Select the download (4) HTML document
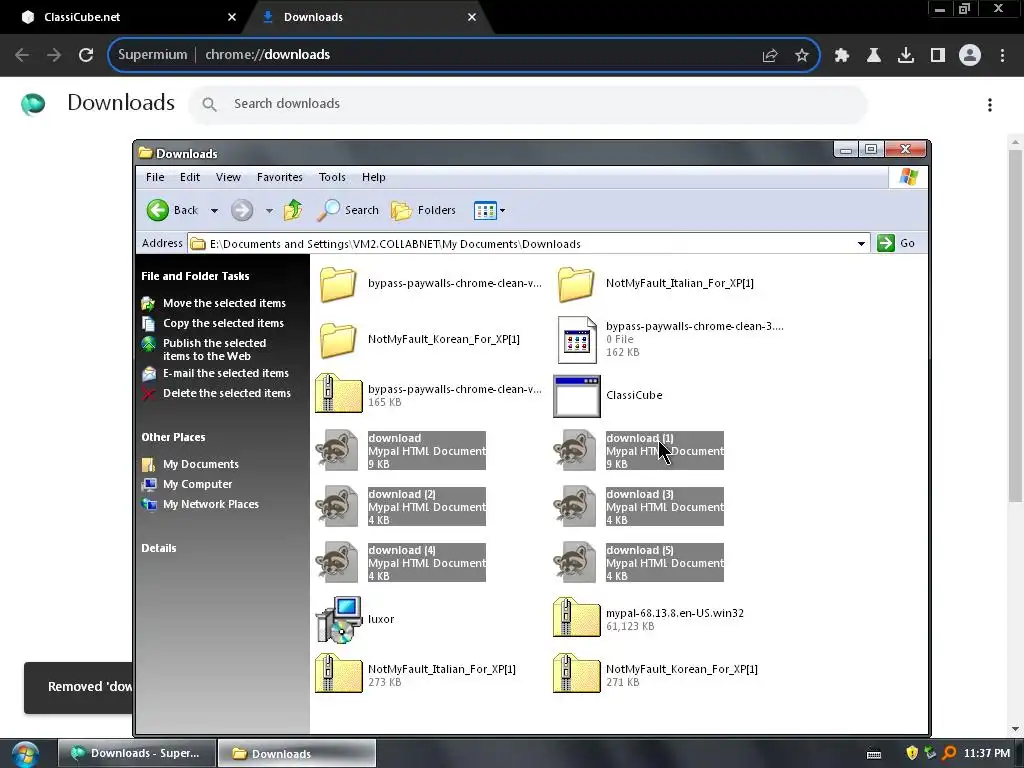Screen dimensions: 1024x768 [x=401, y=563]
